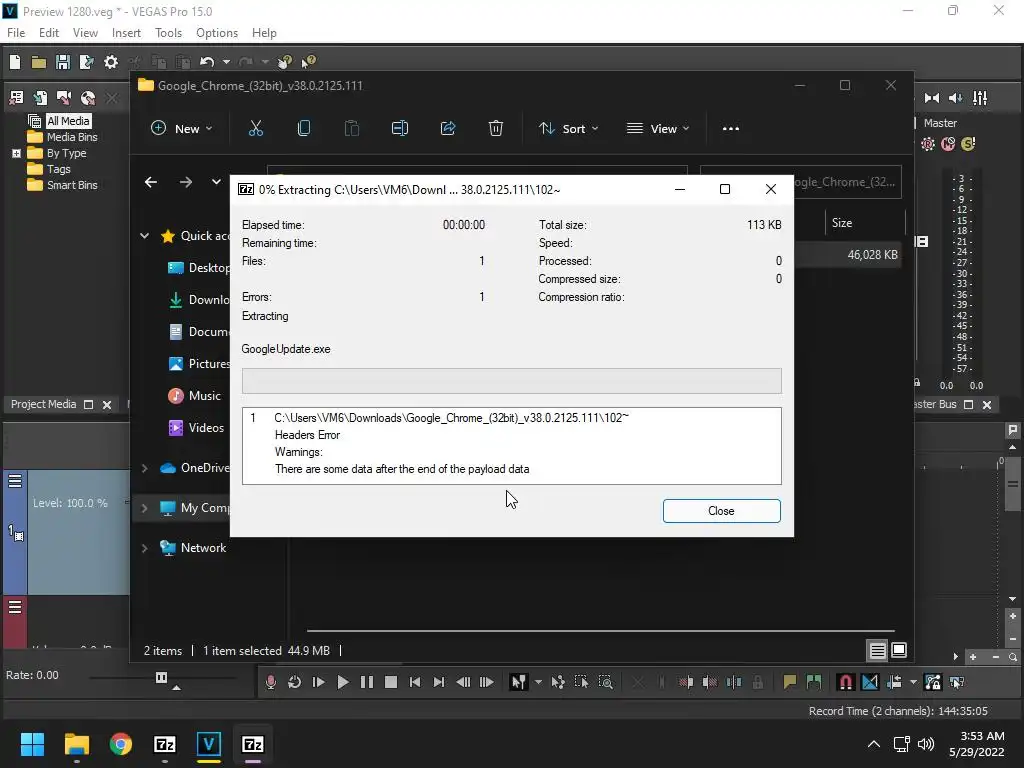This screenshot has height=768, width=1024.
Task: Open the undo history dropdown arrow
Action: [226, 62]
